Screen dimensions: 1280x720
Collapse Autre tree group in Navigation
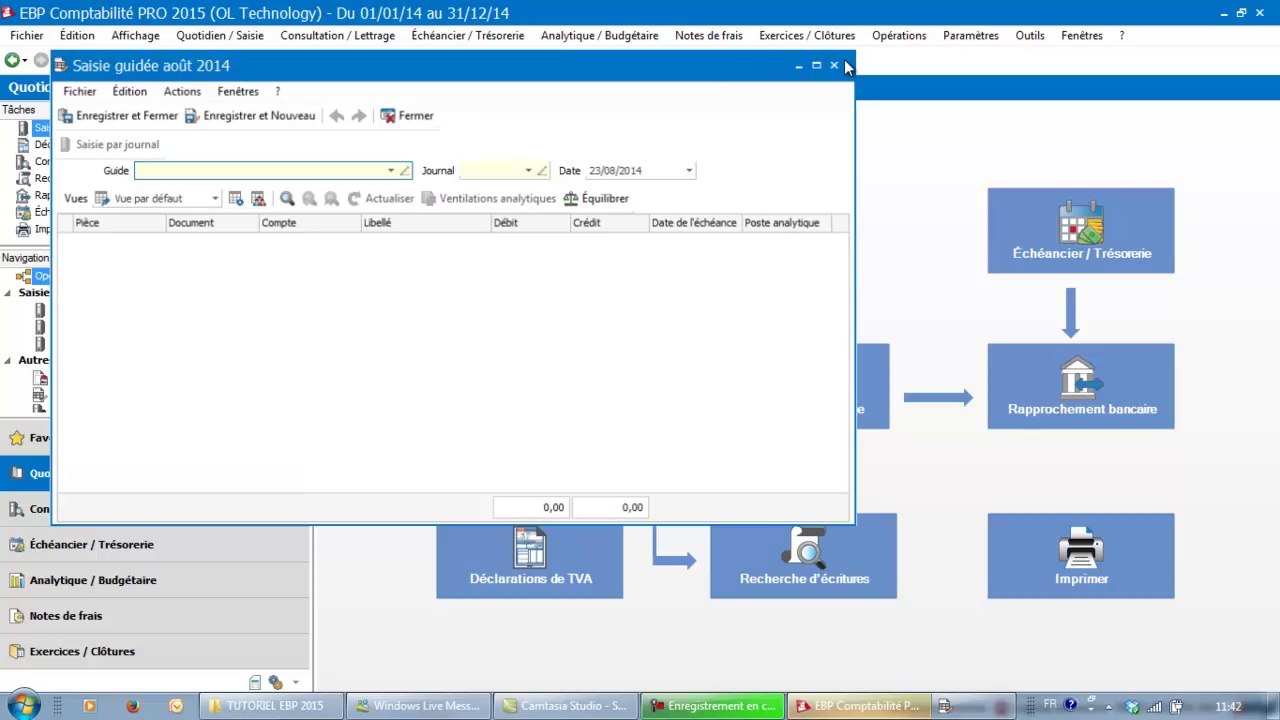point(8,360)
